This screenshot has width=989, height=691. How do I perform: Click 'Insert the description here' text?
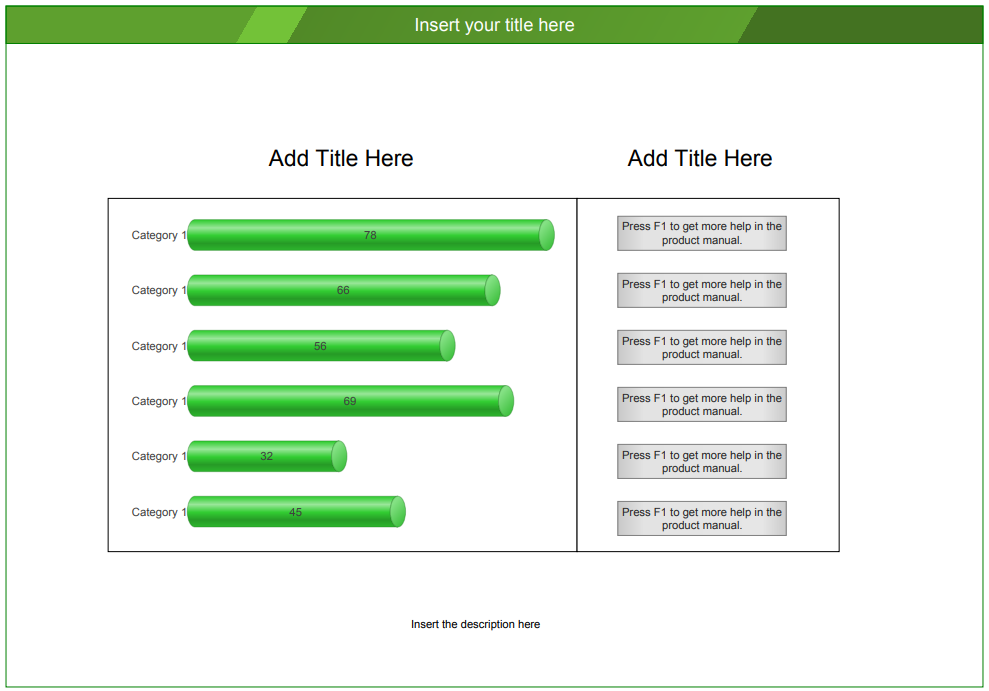pyautogui.click(x=475, y=624)
